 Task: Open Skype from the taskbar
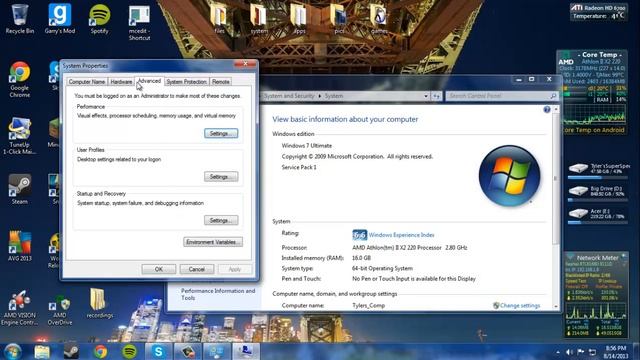[158, 351]
